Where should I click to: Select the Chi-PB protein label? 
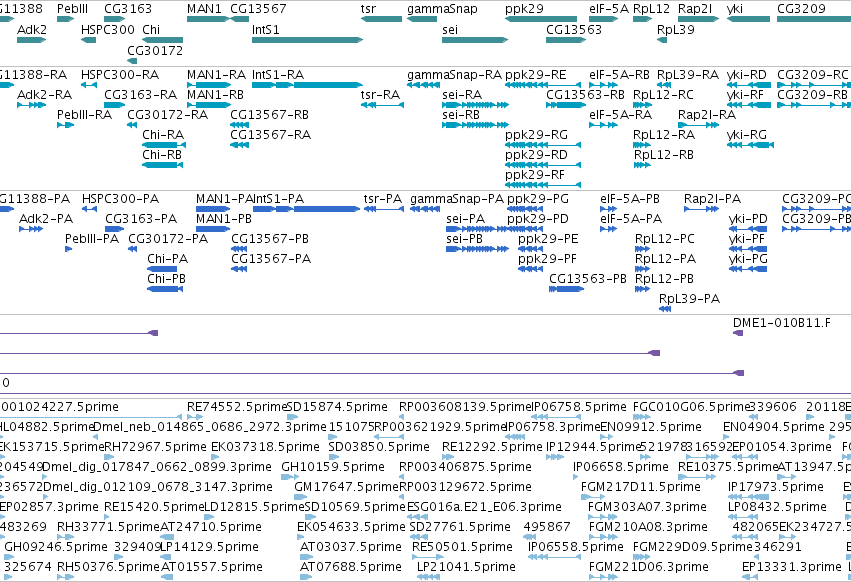coord(166,279)
